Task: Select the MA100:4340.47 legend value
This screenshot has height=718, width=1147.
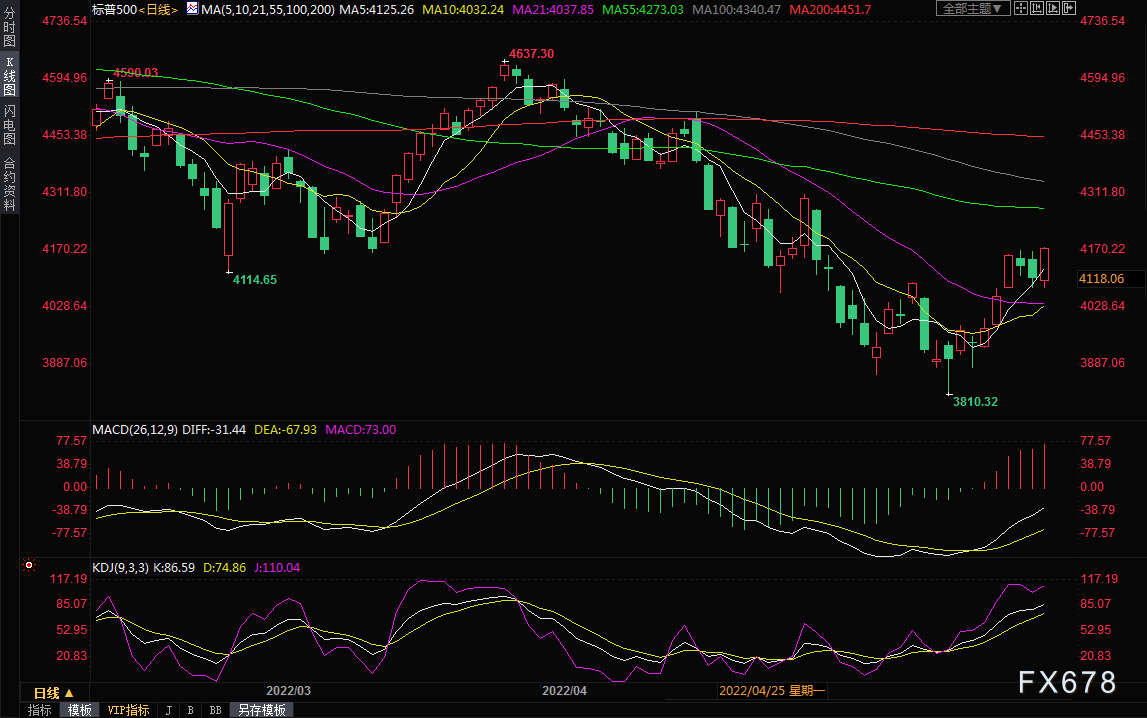Action: [737, 10]
